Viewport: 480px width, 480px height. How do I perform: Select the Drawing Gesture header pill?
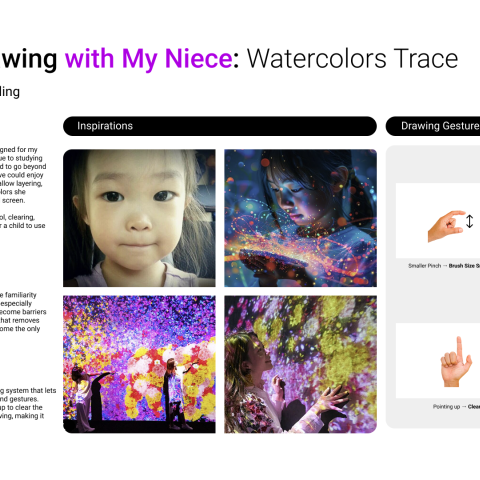pyautogui.click(x=433, y=126)
